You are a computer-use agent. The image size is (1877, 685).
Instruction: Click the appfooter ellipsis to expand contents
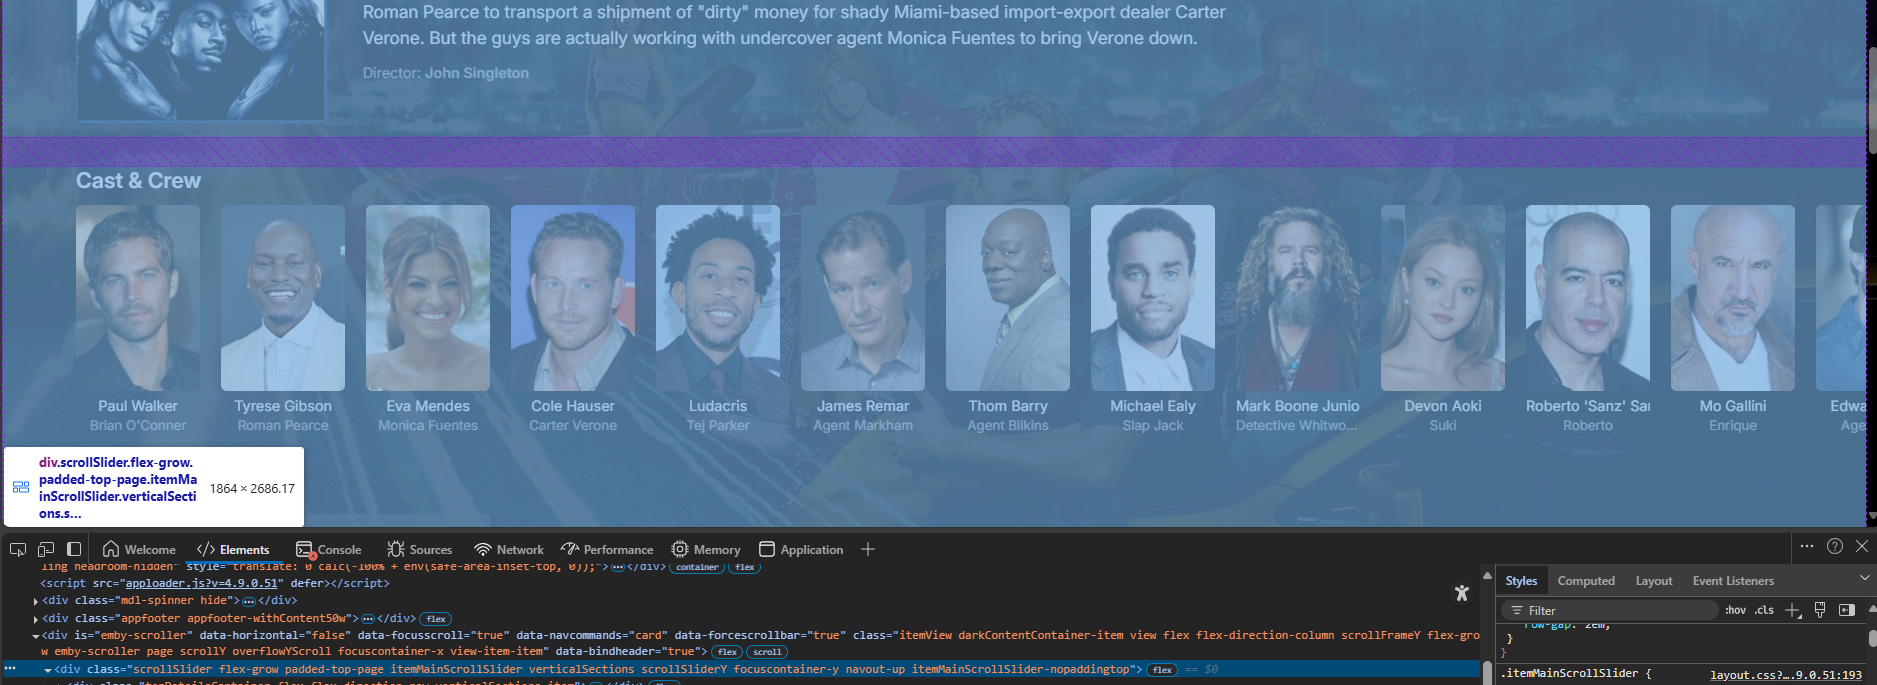[x=368, y=618]
